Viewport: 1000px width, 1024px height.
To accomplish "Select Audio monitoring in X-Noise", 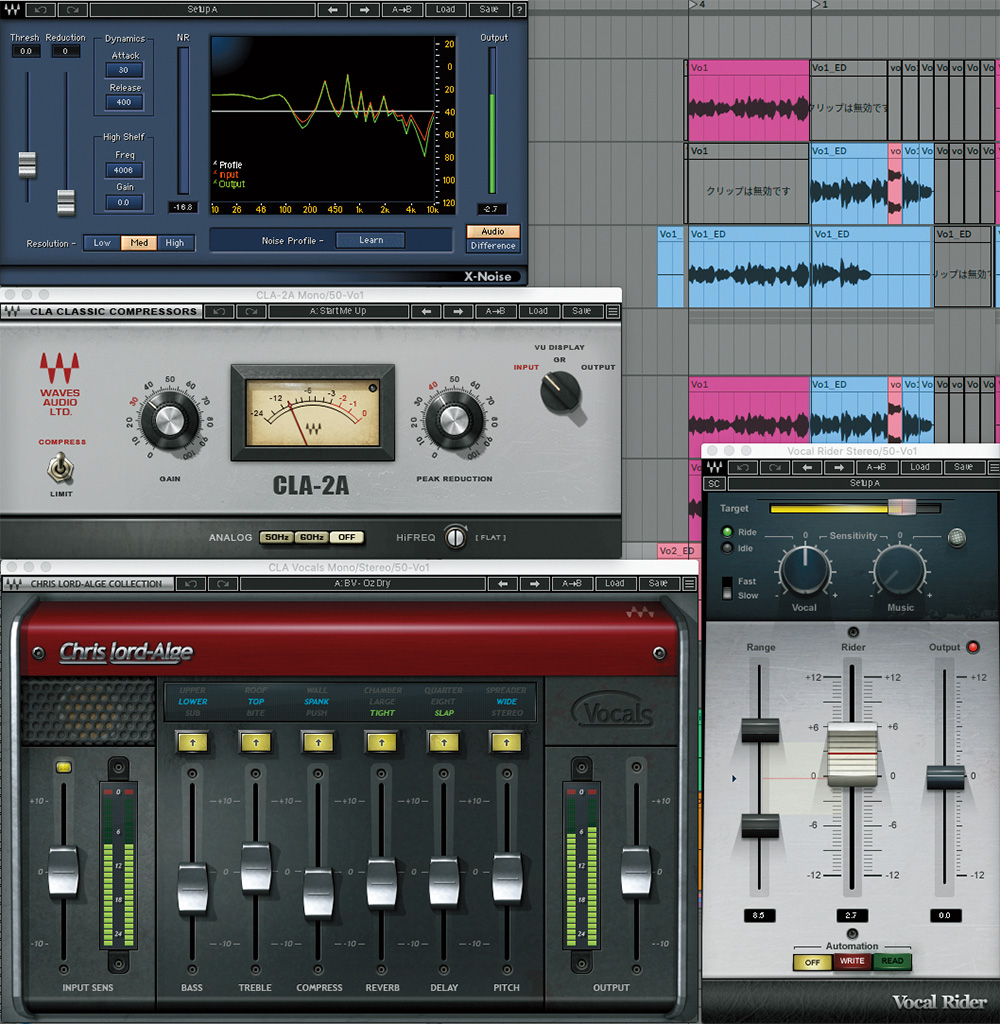I will [493, 232].
